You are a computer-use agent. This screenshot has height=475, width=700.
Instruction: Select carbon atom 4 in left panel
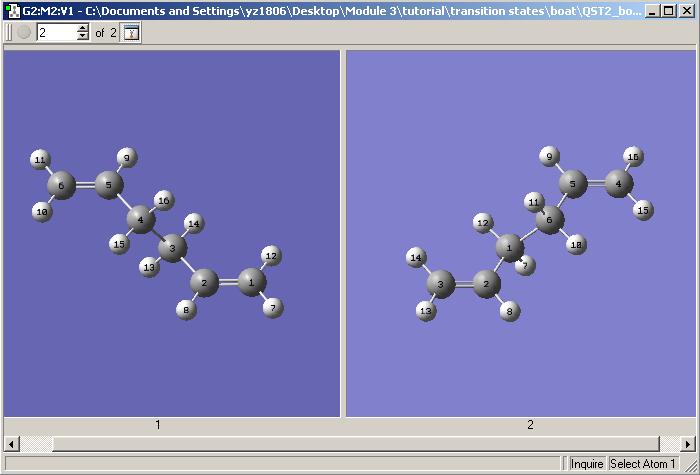coord(141,220)
